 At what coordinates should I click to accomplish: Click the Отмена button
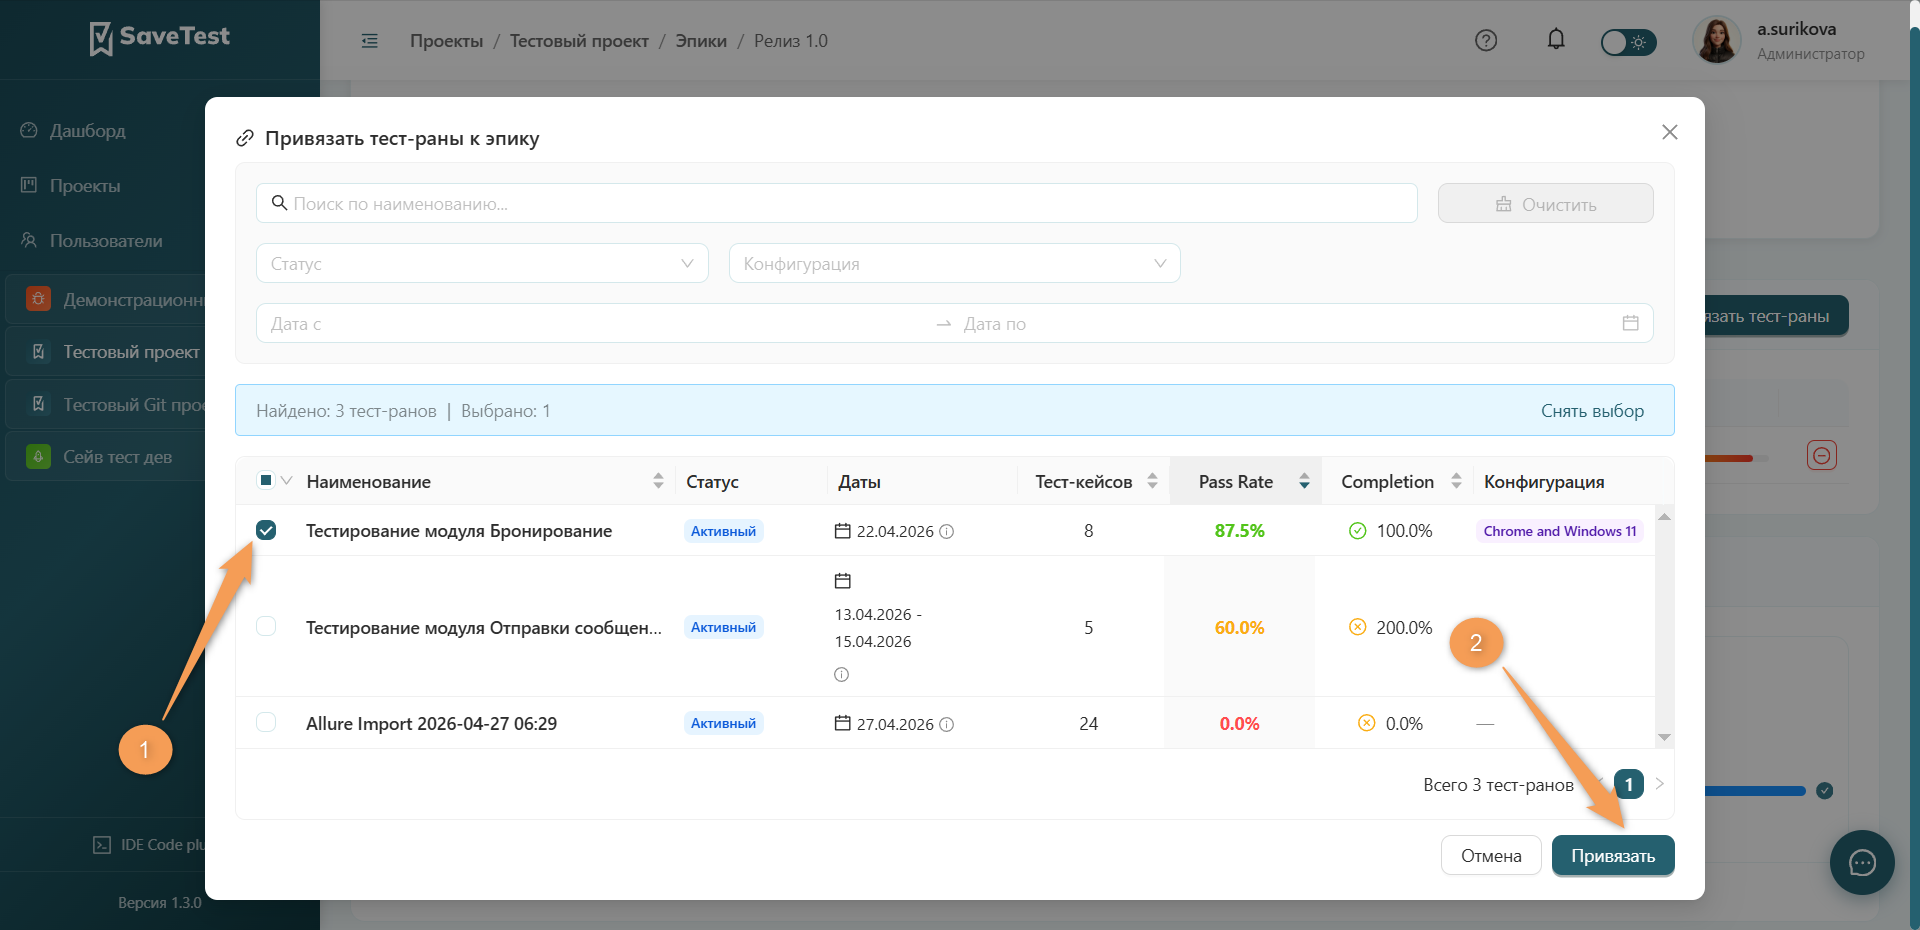click(1491, 855)
